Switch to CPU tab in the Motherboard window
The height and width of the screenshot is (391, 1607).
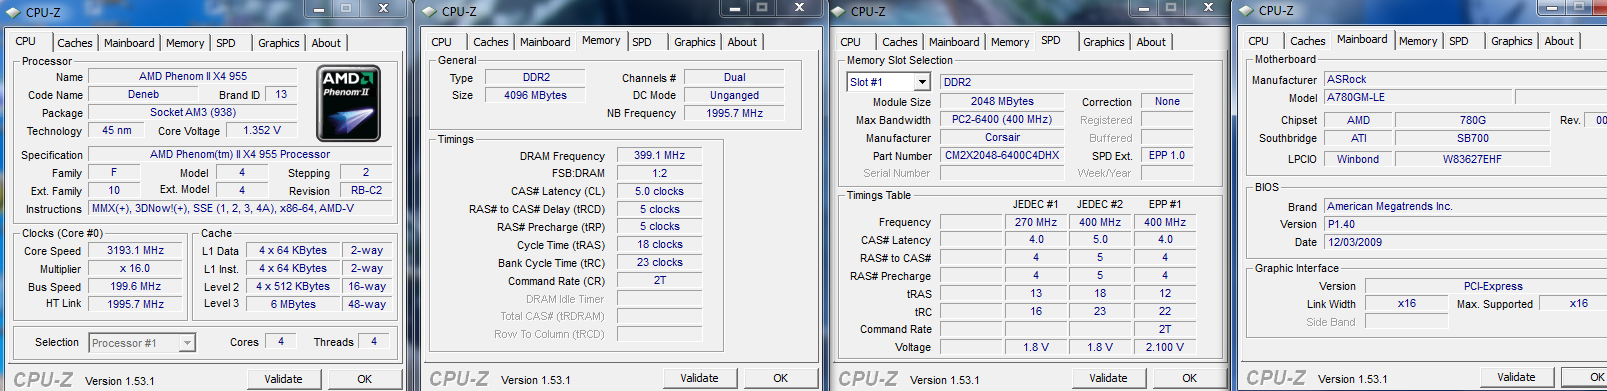pos(1259,41)
